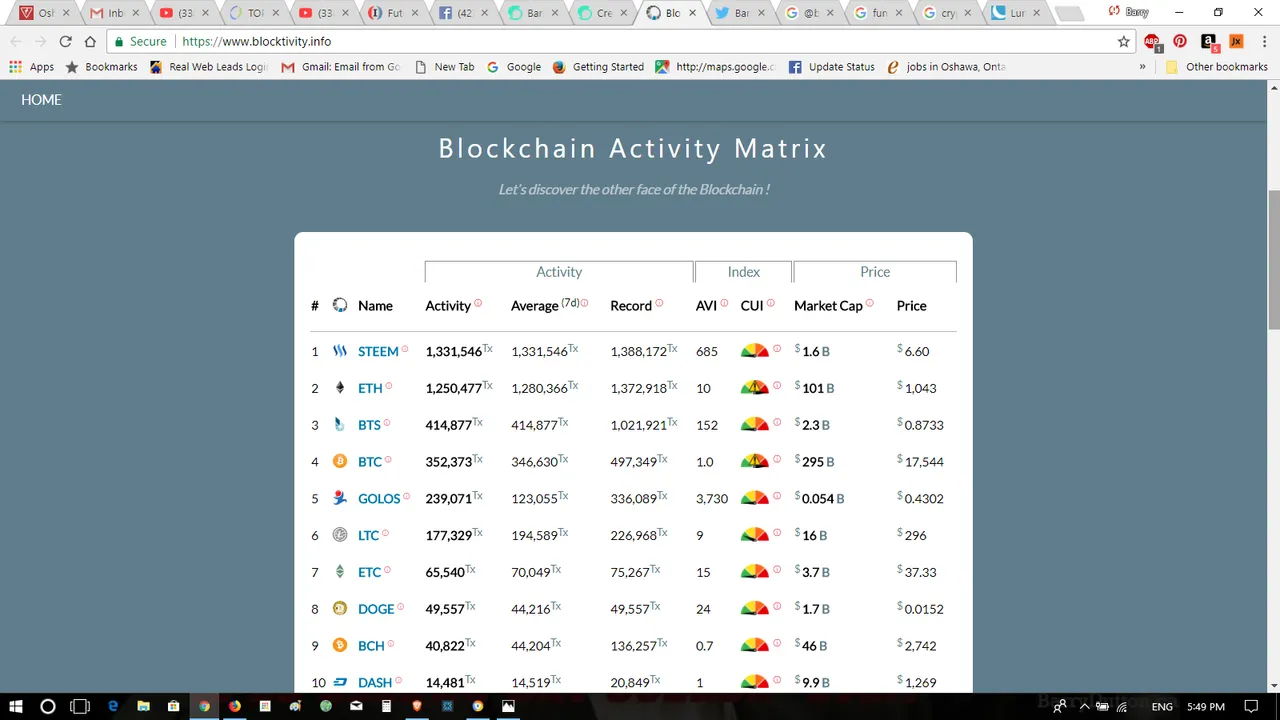Click the STEEM coin logo icon
This screenshot has height=720, width=1280.
point(340,351)
